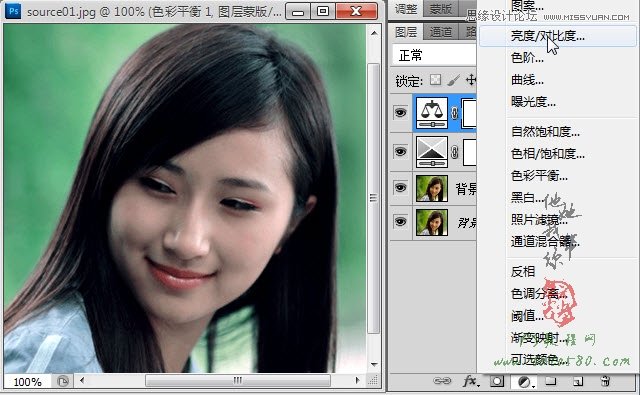Image resolution: width=640 pixels, height=395 pixels.
Task: Click the window resize grip corner
Action: tap(373, 381)
